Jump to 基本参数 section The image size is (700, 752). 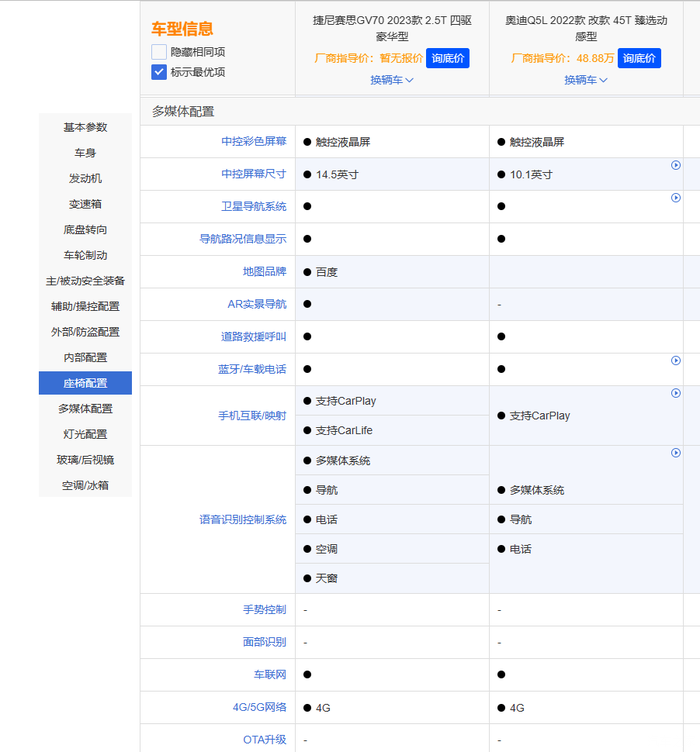tap(85, 127)
